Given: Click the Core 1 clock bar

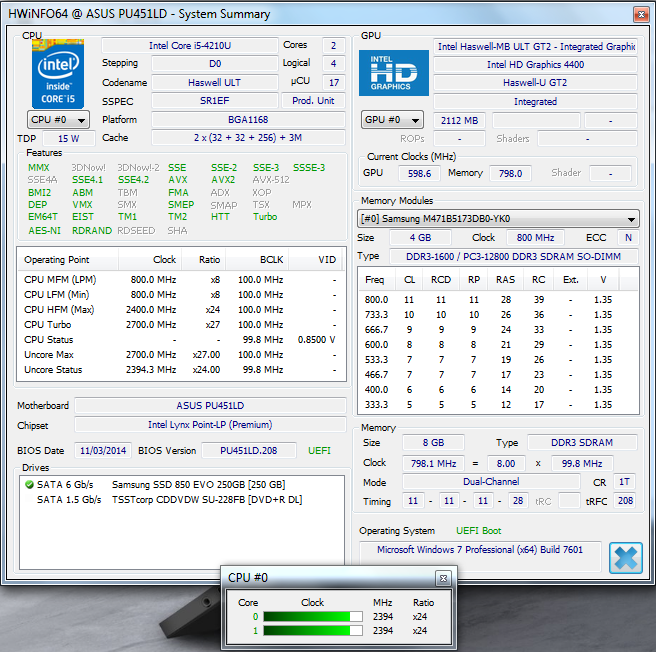Looking at the screenshot, I should [x=313, y=631].
